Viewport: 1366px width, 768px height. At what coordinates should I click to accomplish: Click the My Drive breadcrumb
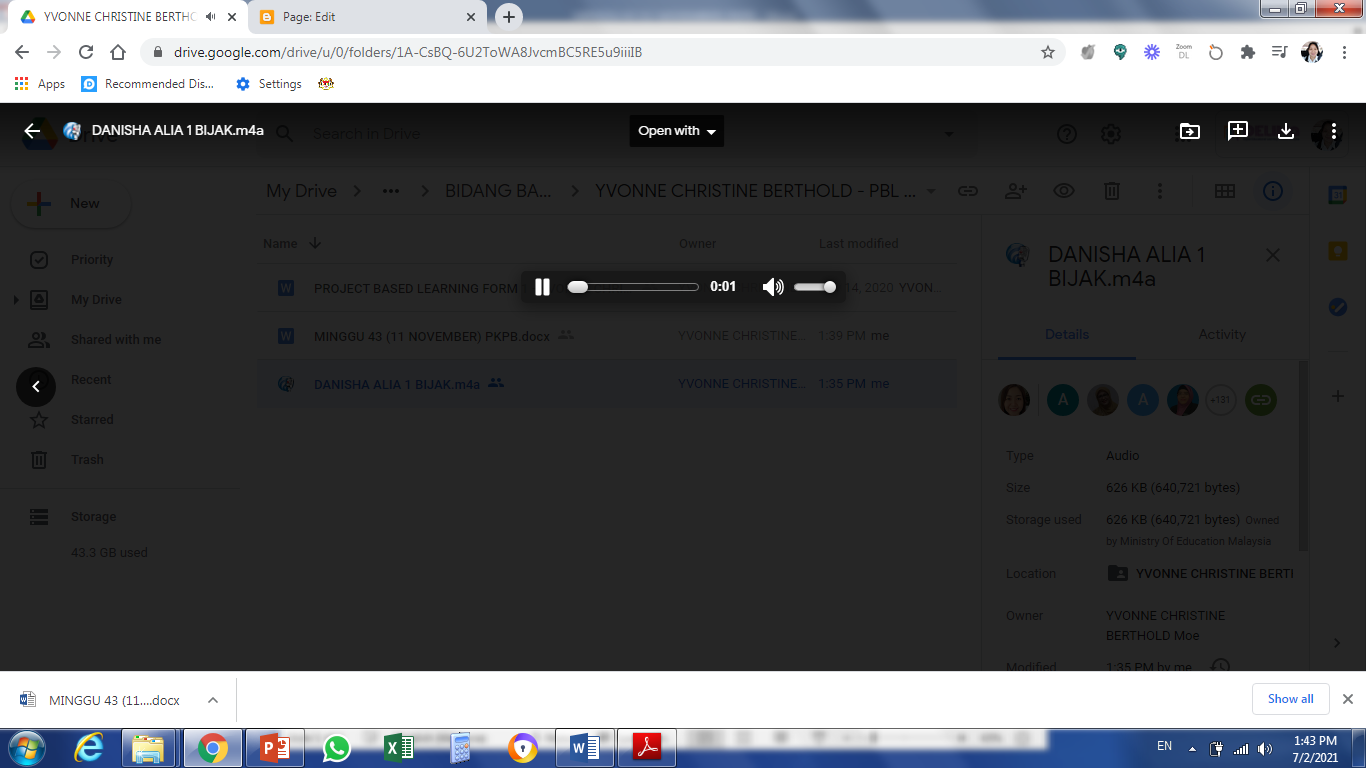click(301, 191)
